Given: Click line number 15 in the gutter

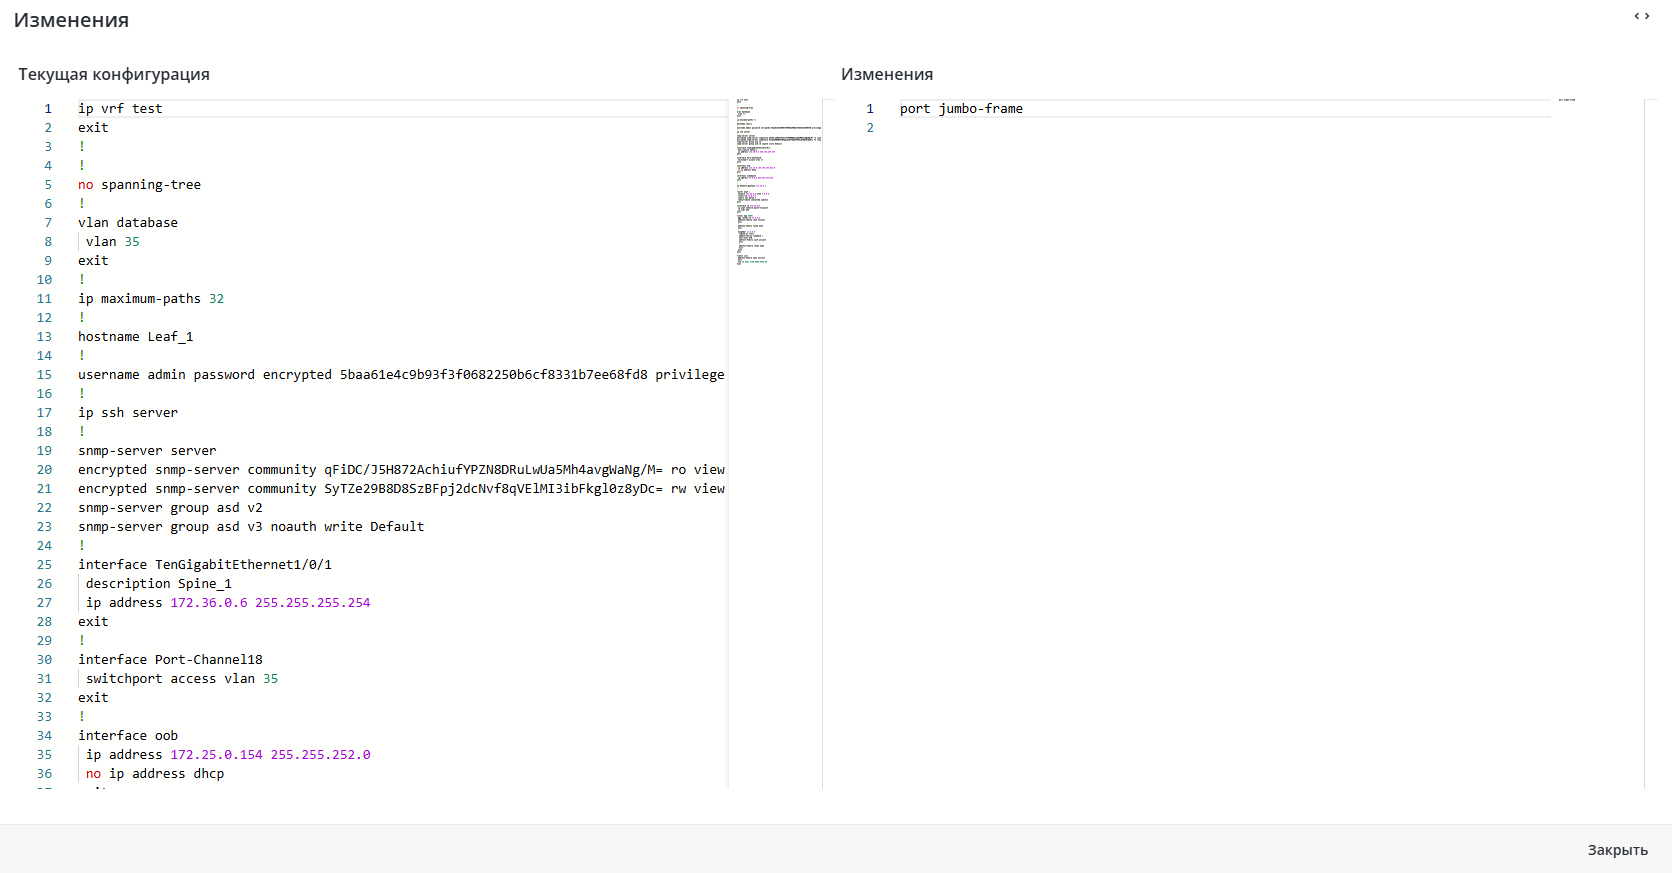Looking at the screenshot, I should coord(44,375).
